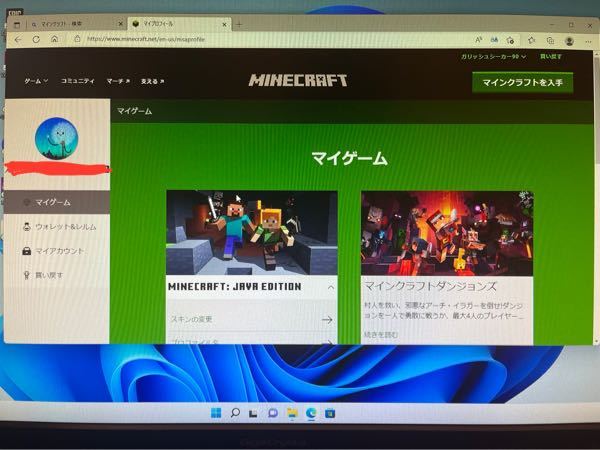This screenshot has height=450, width=600.
Task: Click the profile avatar picture in sidebar
Action: point(57,138)
